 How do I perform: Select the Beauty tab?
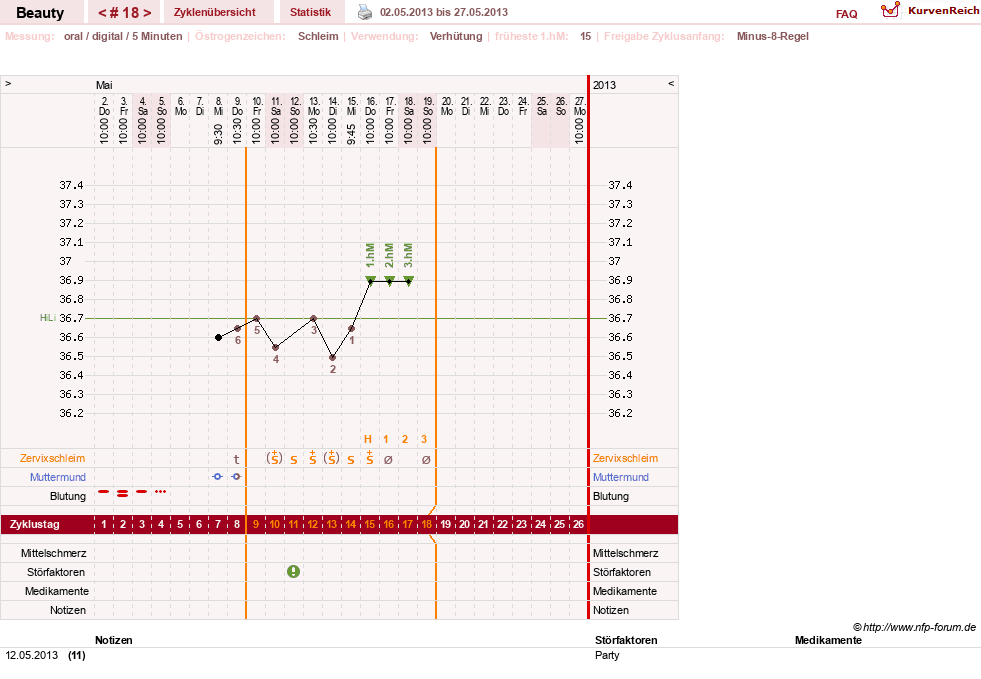click(41, 13)
